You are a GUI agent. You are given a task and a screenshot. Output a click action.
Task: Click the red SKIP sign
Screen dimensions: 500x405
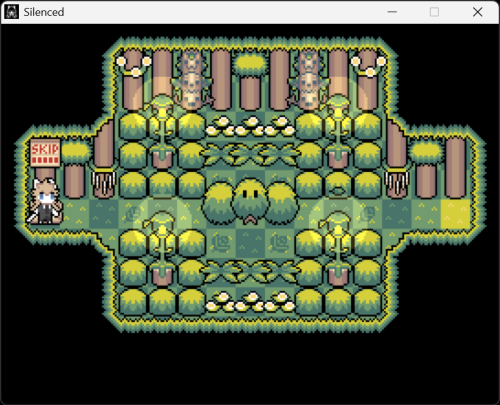tap(45, 153)
